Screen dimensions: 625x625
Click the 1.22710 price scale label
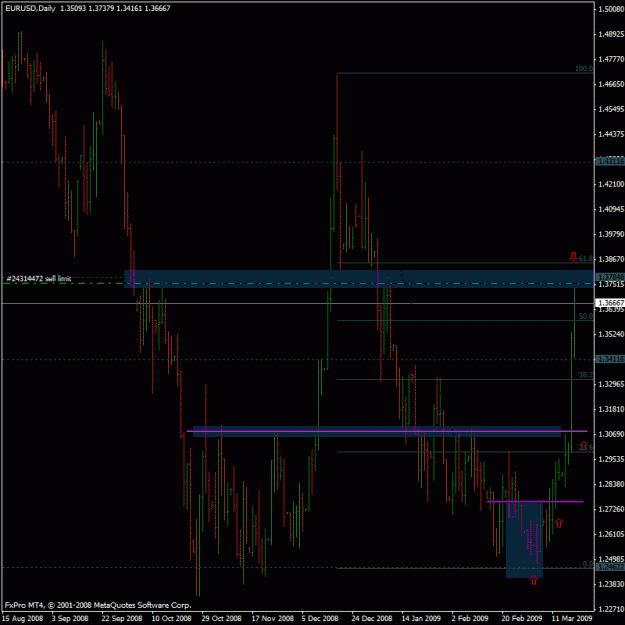pyautogui.click(x=611, y=609)
